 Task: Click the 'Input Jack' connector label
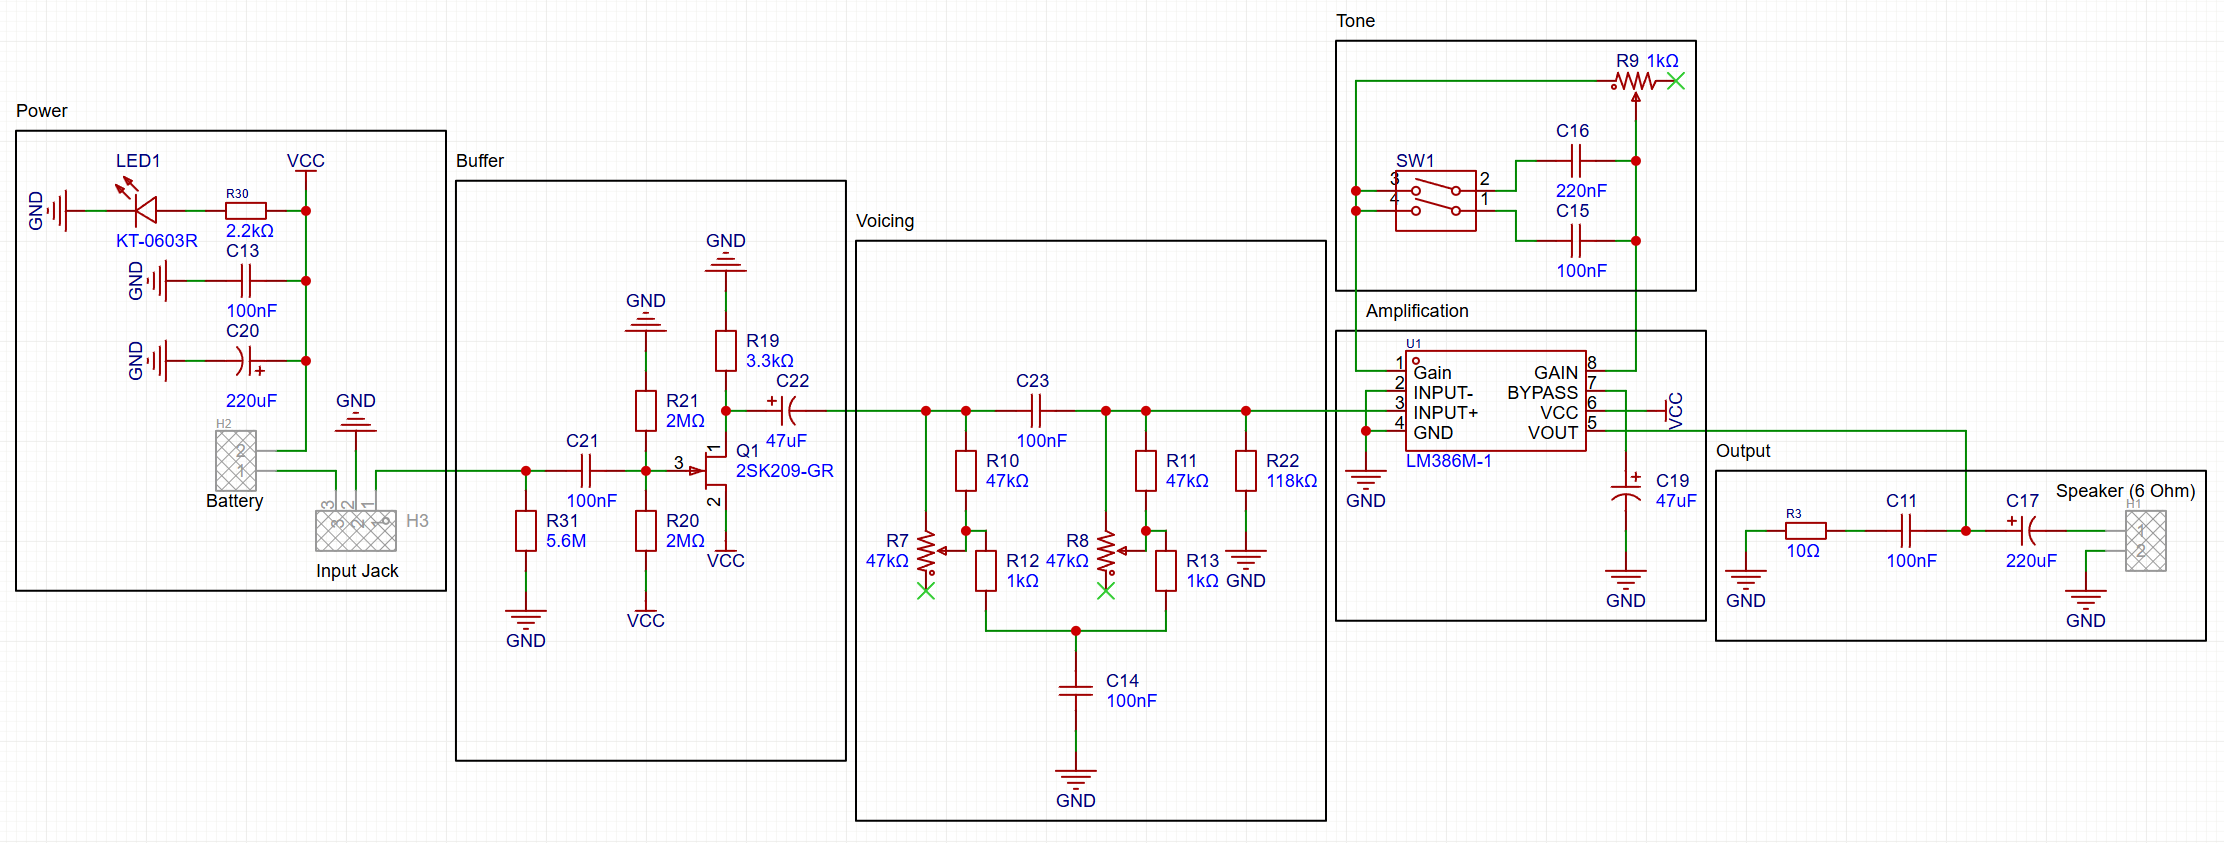[357, 571]
